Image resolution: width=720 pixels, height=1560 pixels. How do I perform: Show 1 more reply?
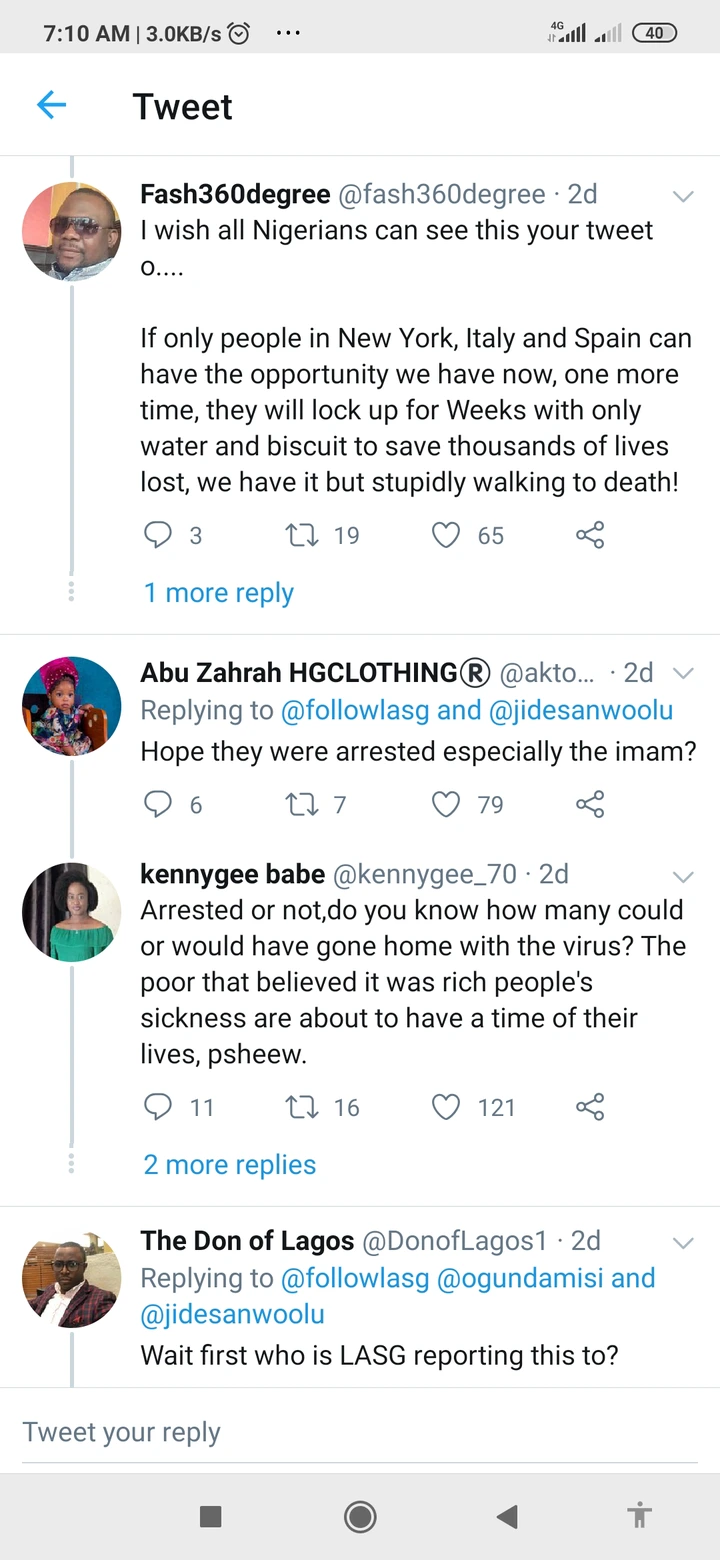pos(219,593)
